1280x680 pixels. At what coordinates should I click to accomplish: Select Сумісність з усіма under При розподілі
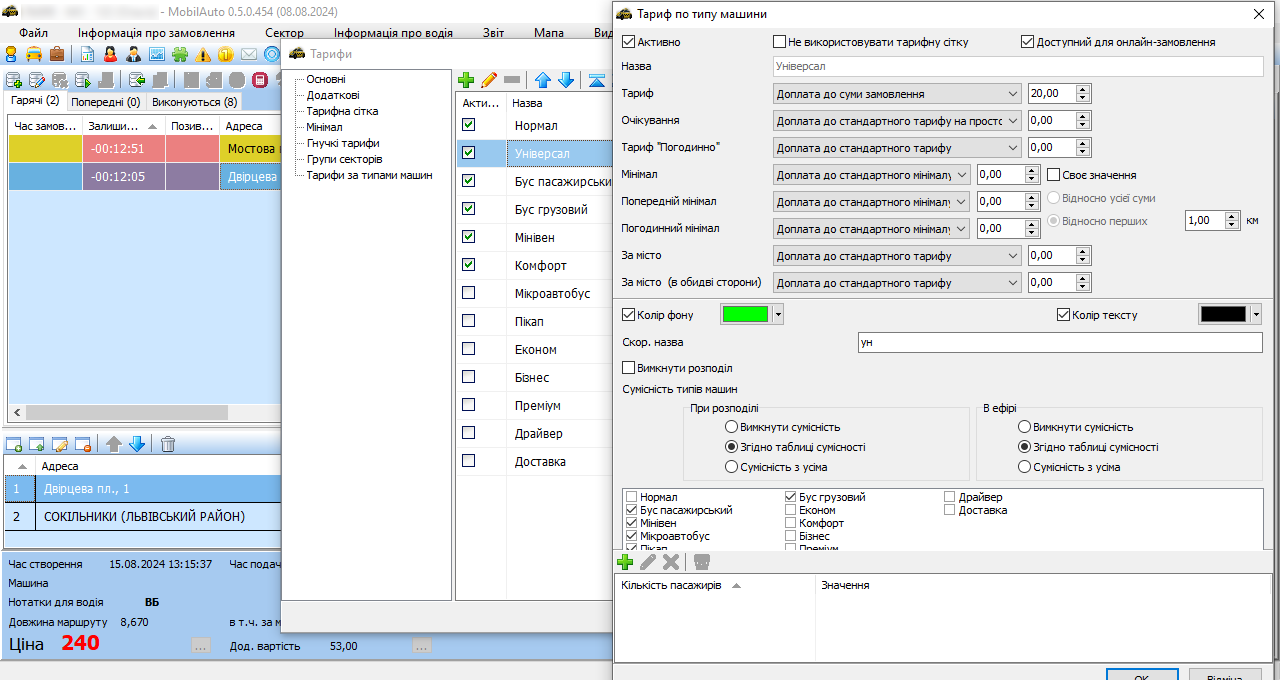click(x=732, y=467)
